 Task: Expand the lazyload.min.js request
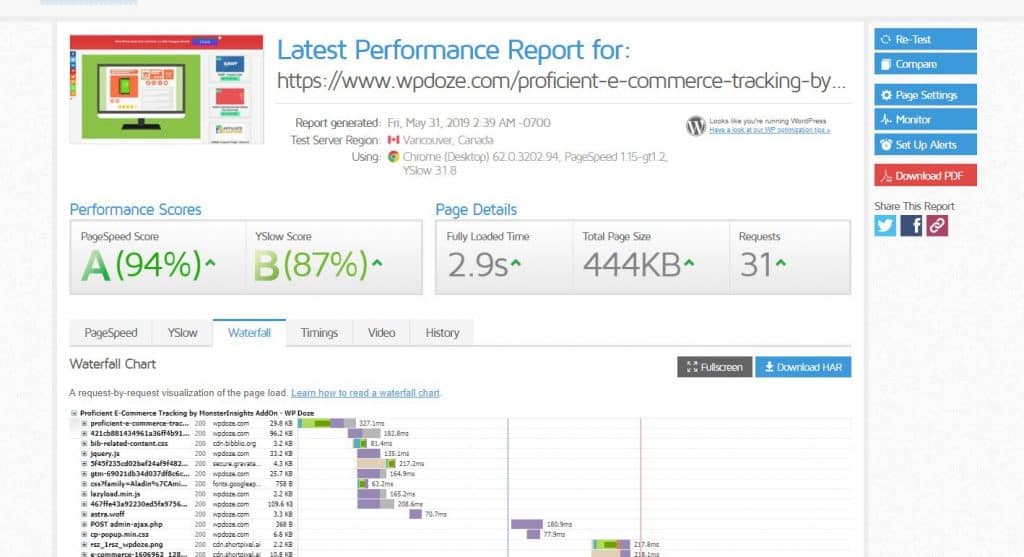pos(84,494)
